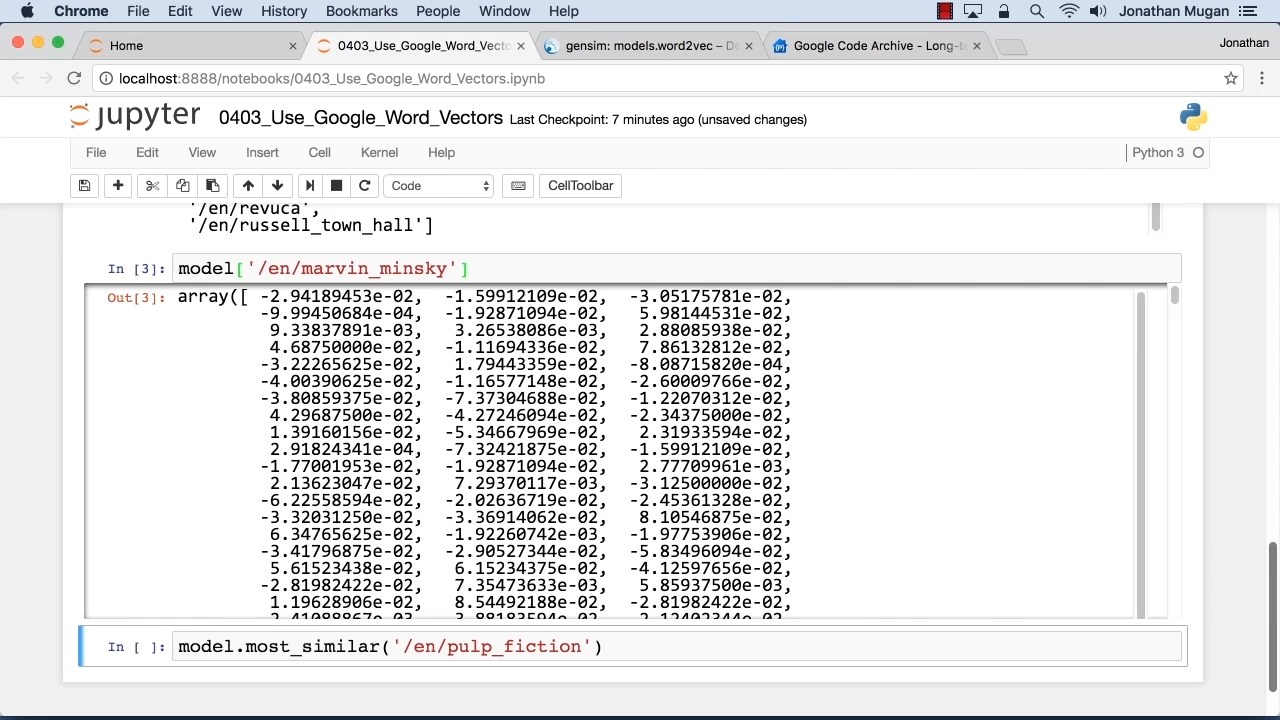The image size is (1280, 720).
Task: Switch to the Home tab
Action: 190,45
